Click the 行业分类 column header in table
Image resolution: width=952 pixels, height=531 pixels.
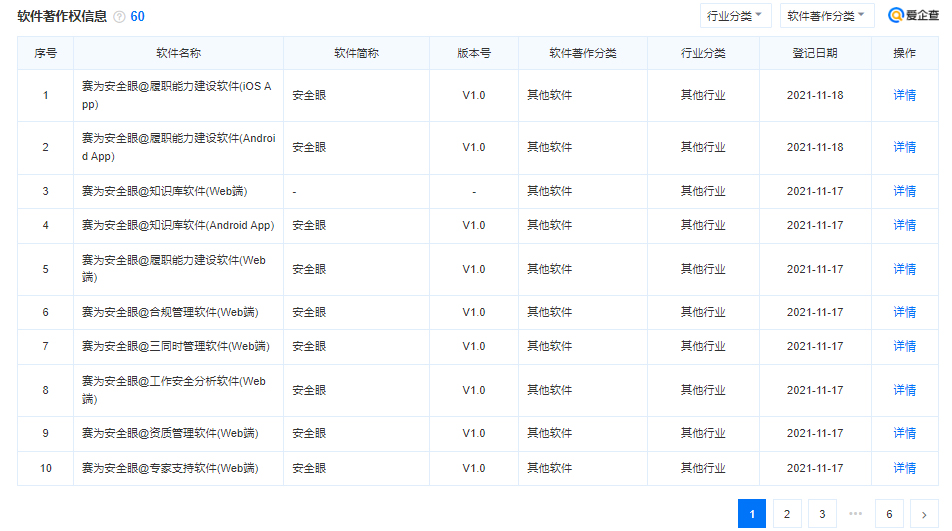[x=703, y=53]
